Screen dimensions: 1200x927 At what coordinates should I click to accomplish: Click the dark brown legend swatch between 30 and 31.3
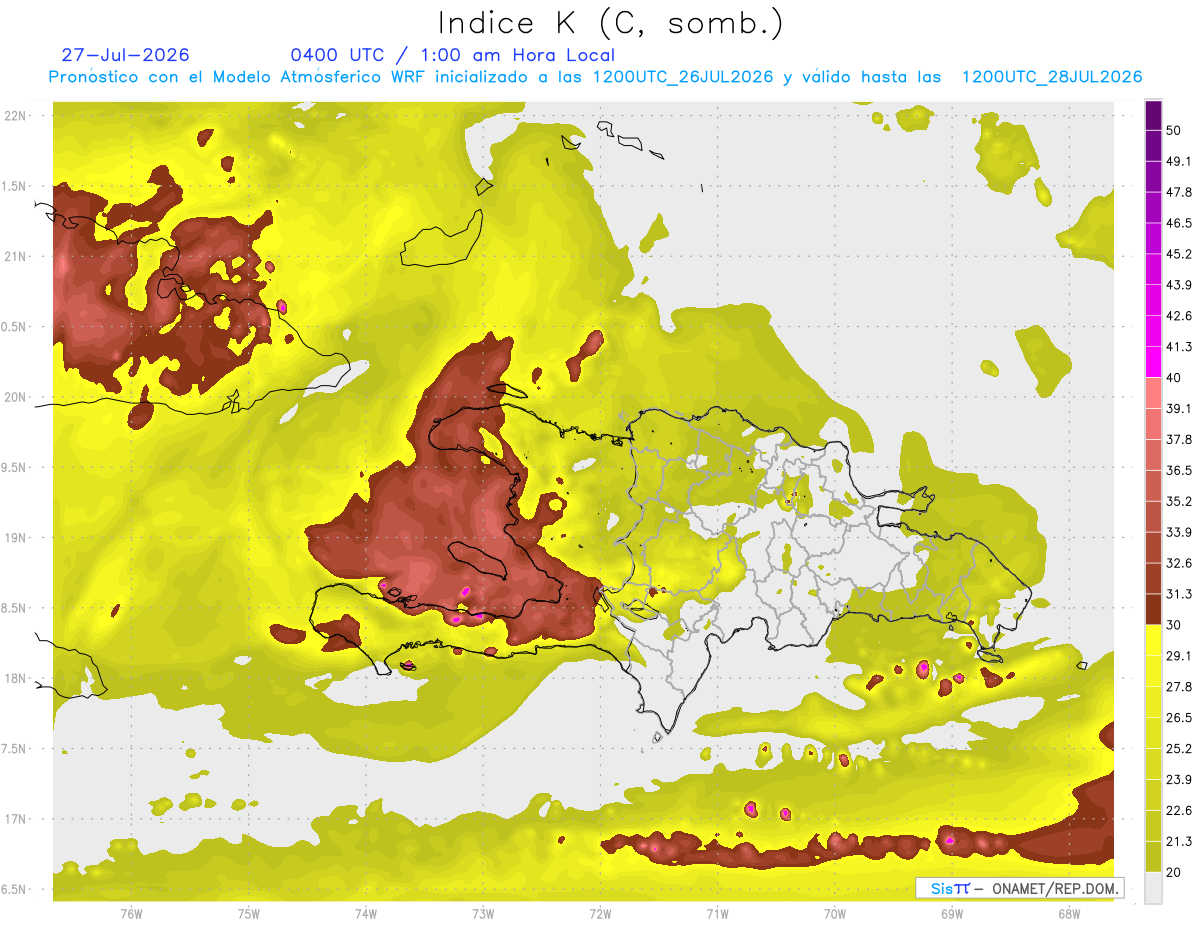pos(1153,610)
